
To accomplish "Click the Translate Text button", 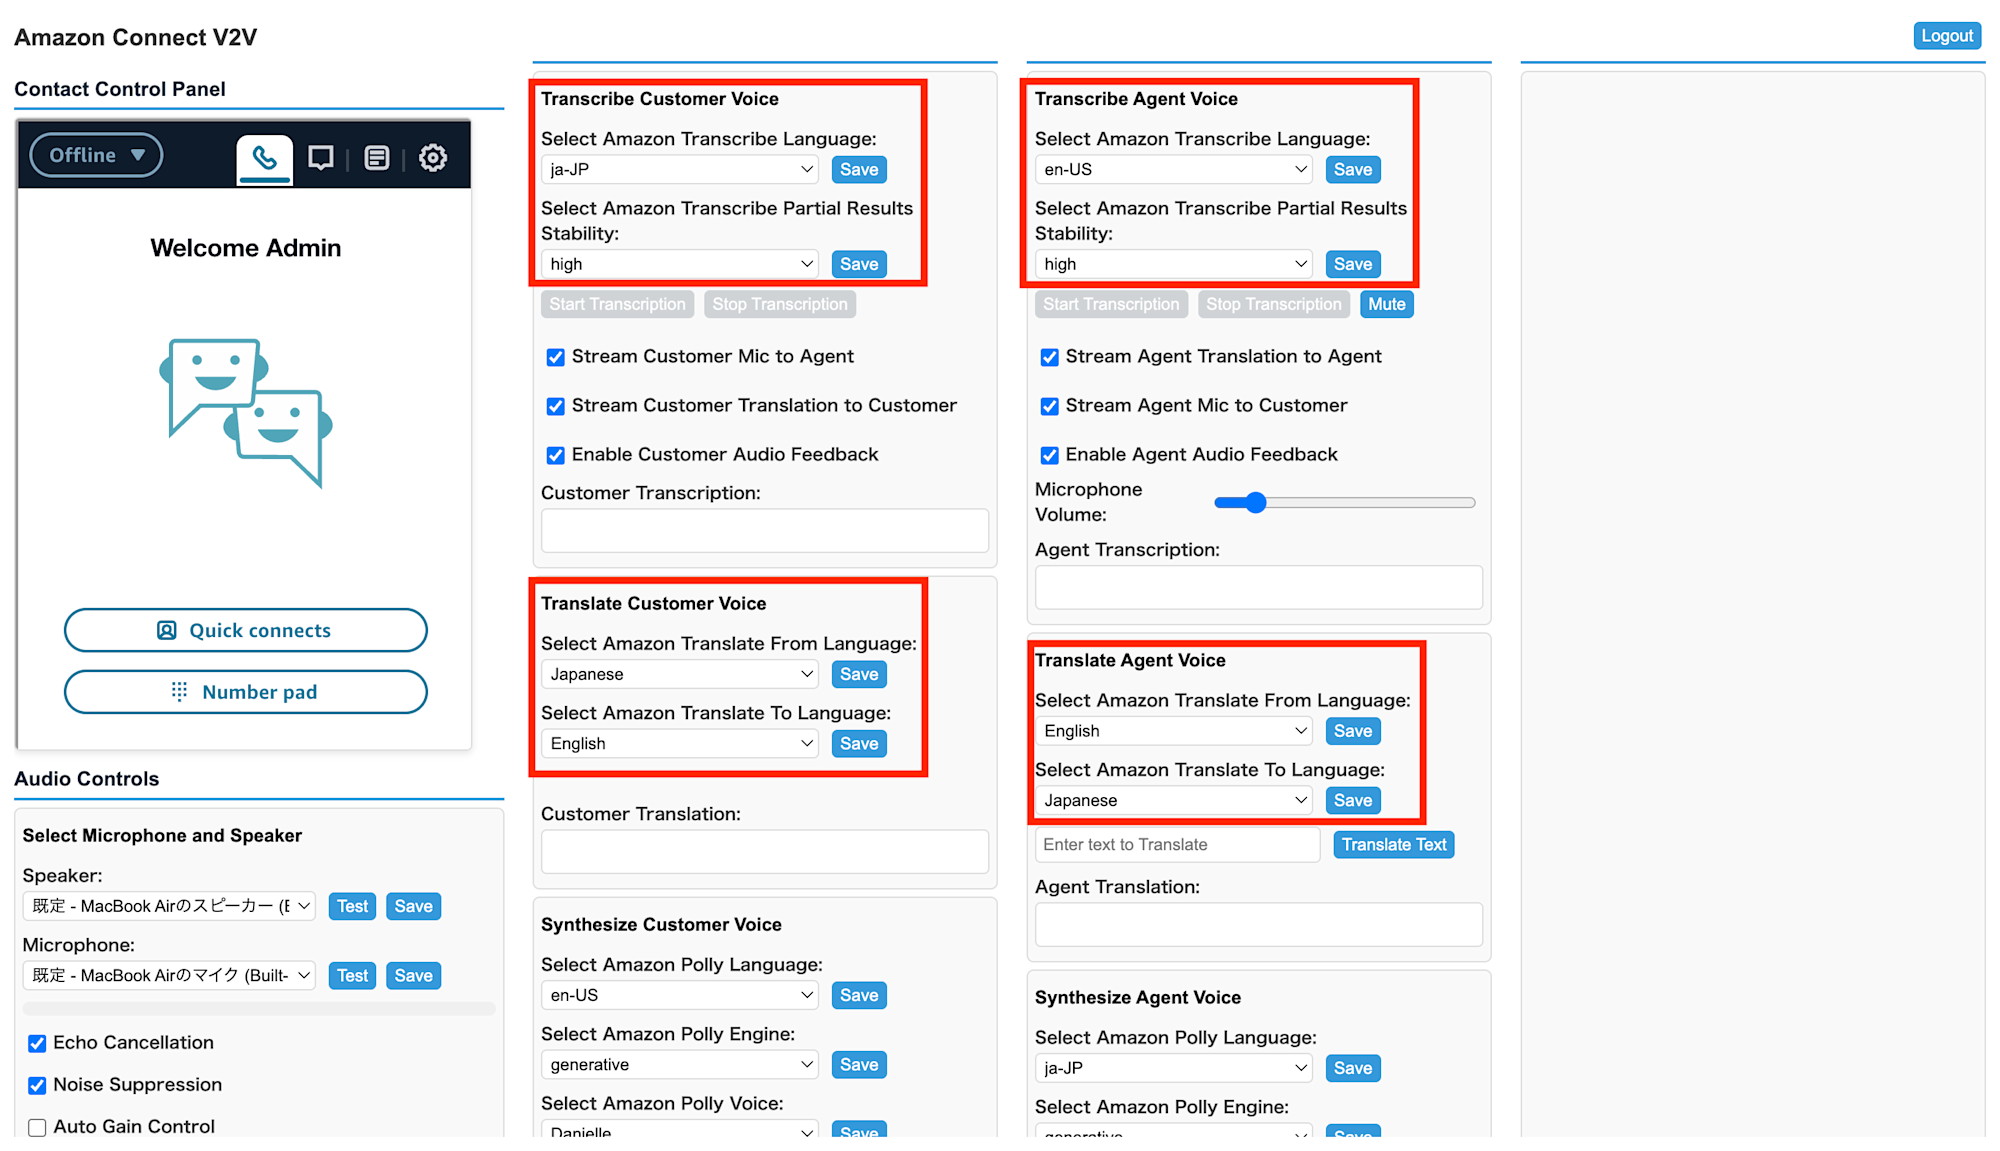I will pos(1393,845).
